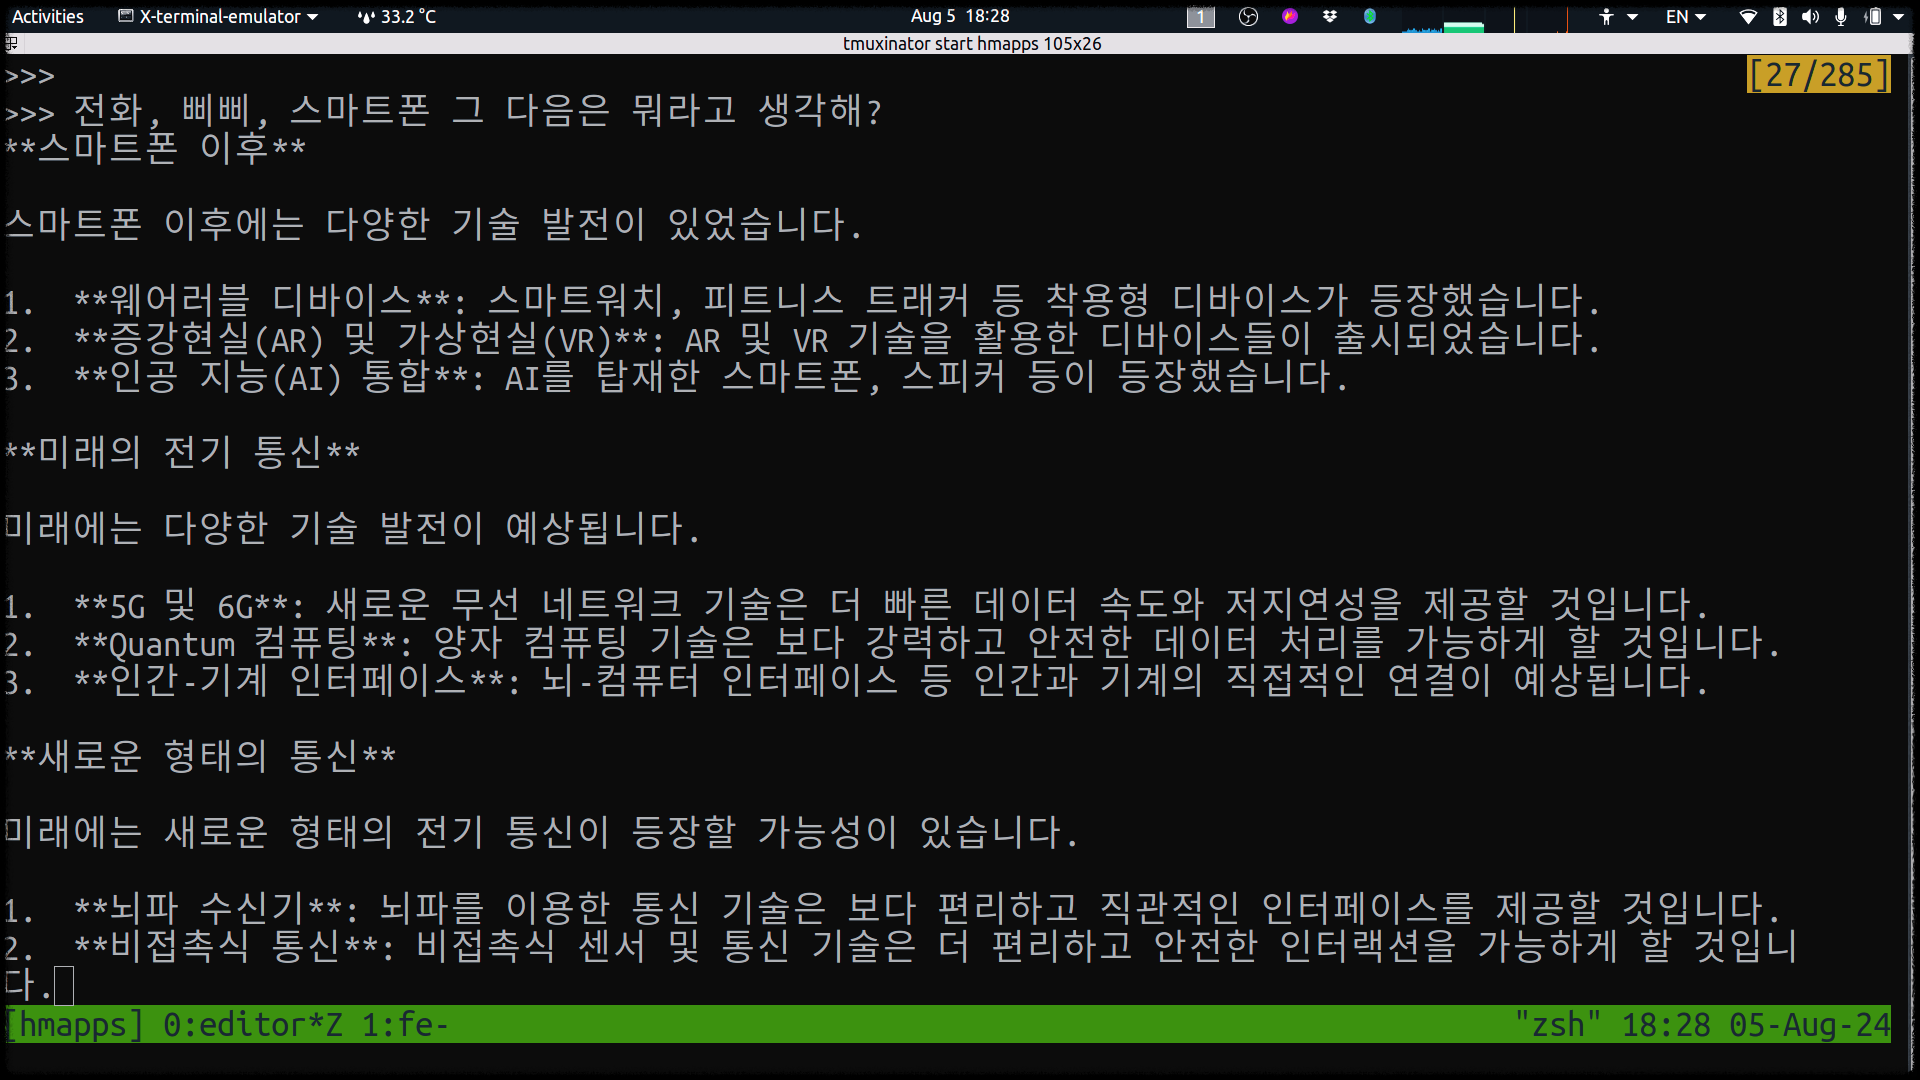
Task: Click the workspace number 1 indicator
Action: (1200, 17)
